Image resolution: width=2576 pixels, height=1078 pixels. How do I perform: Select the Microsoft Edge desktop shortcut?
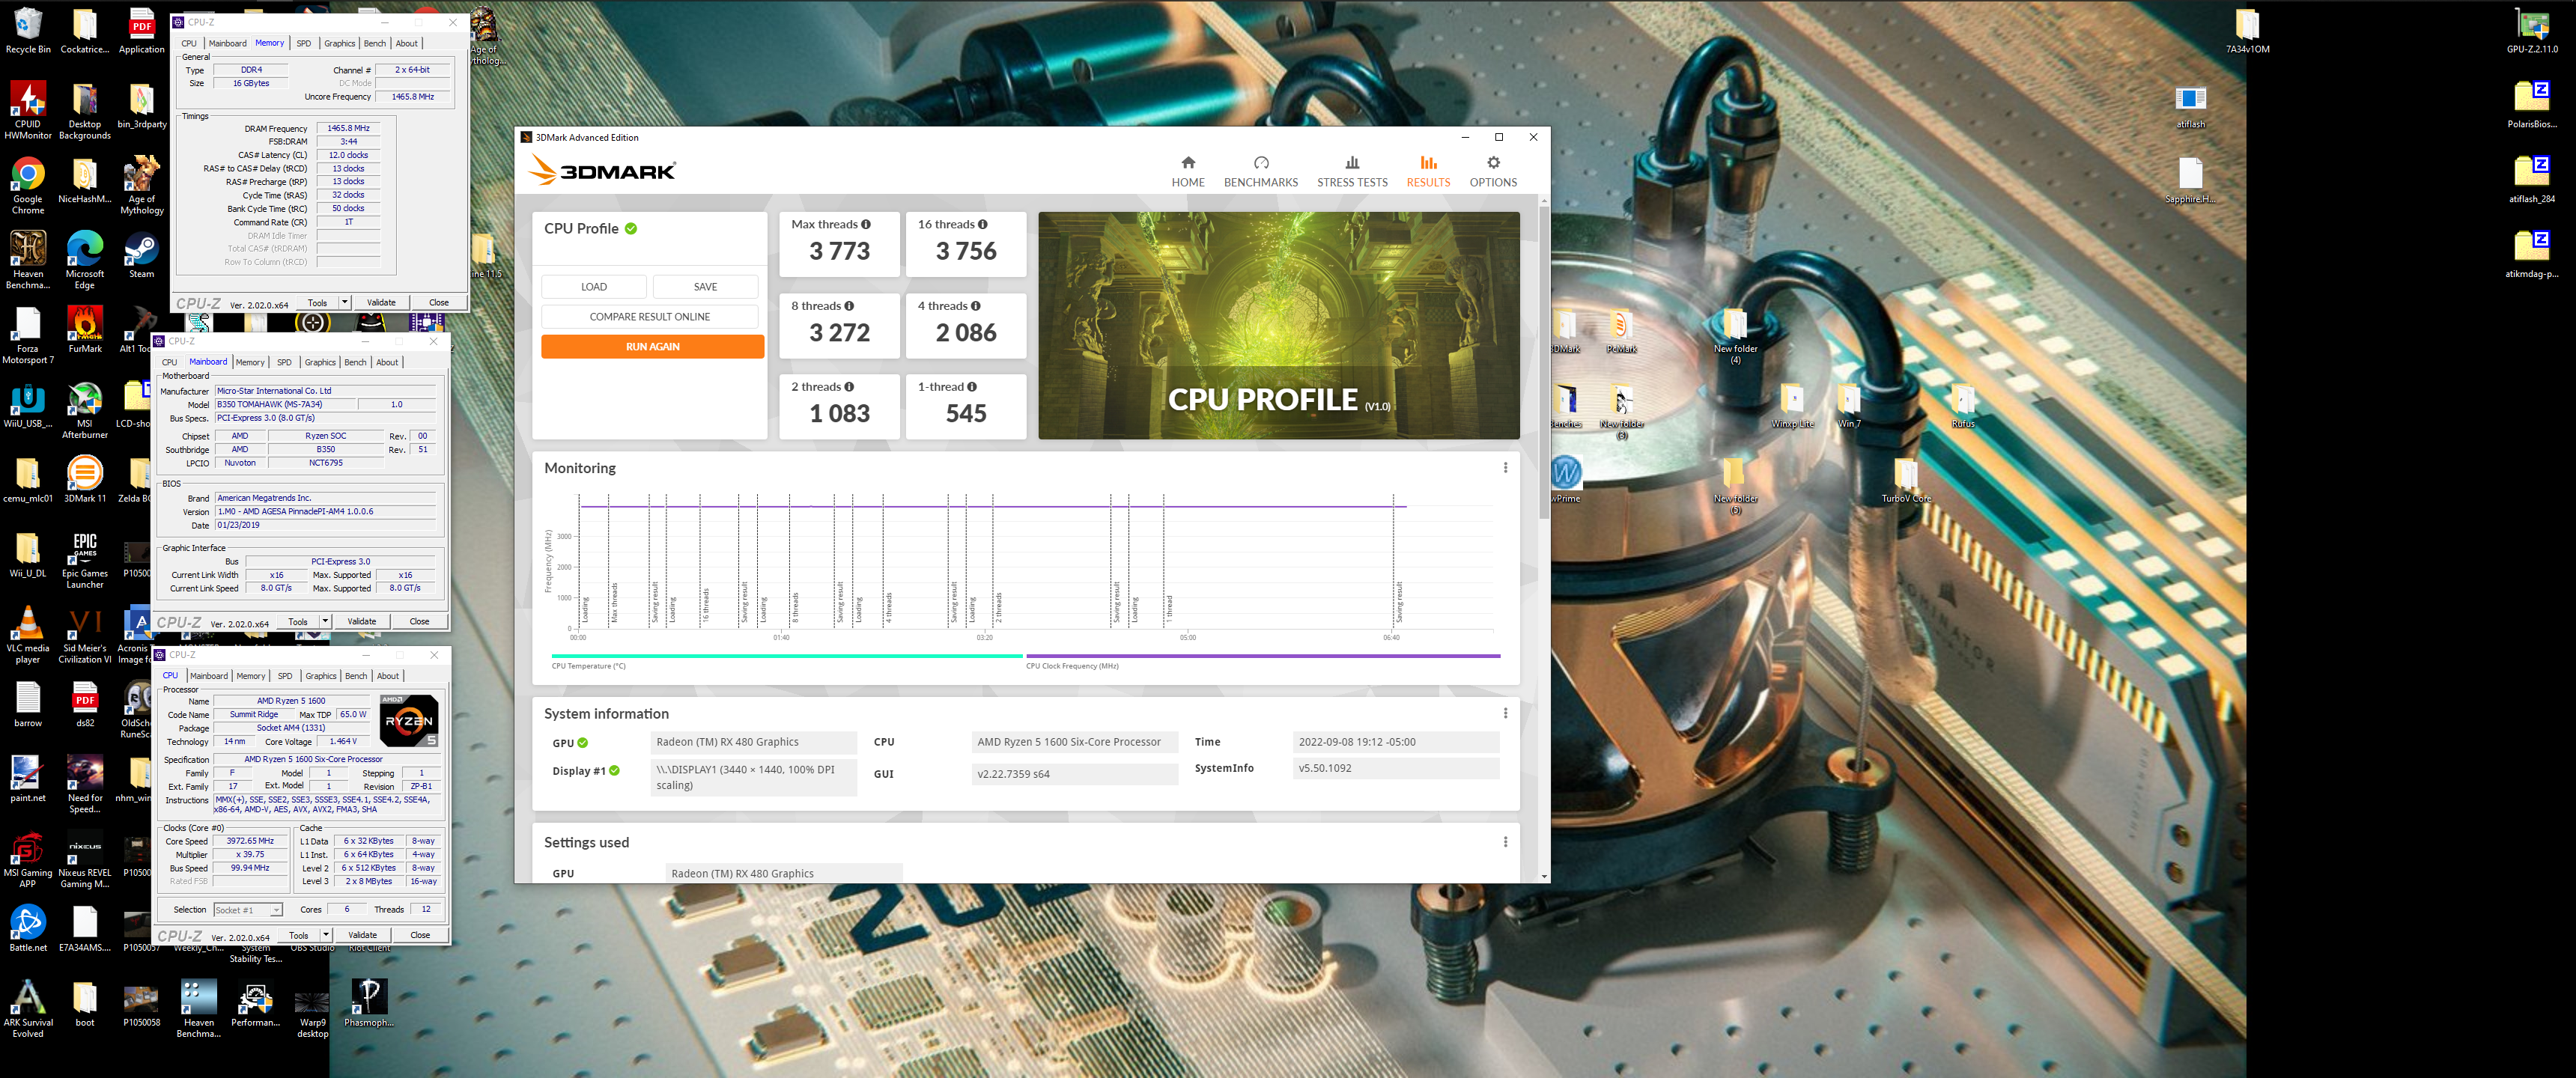(85, 260)
